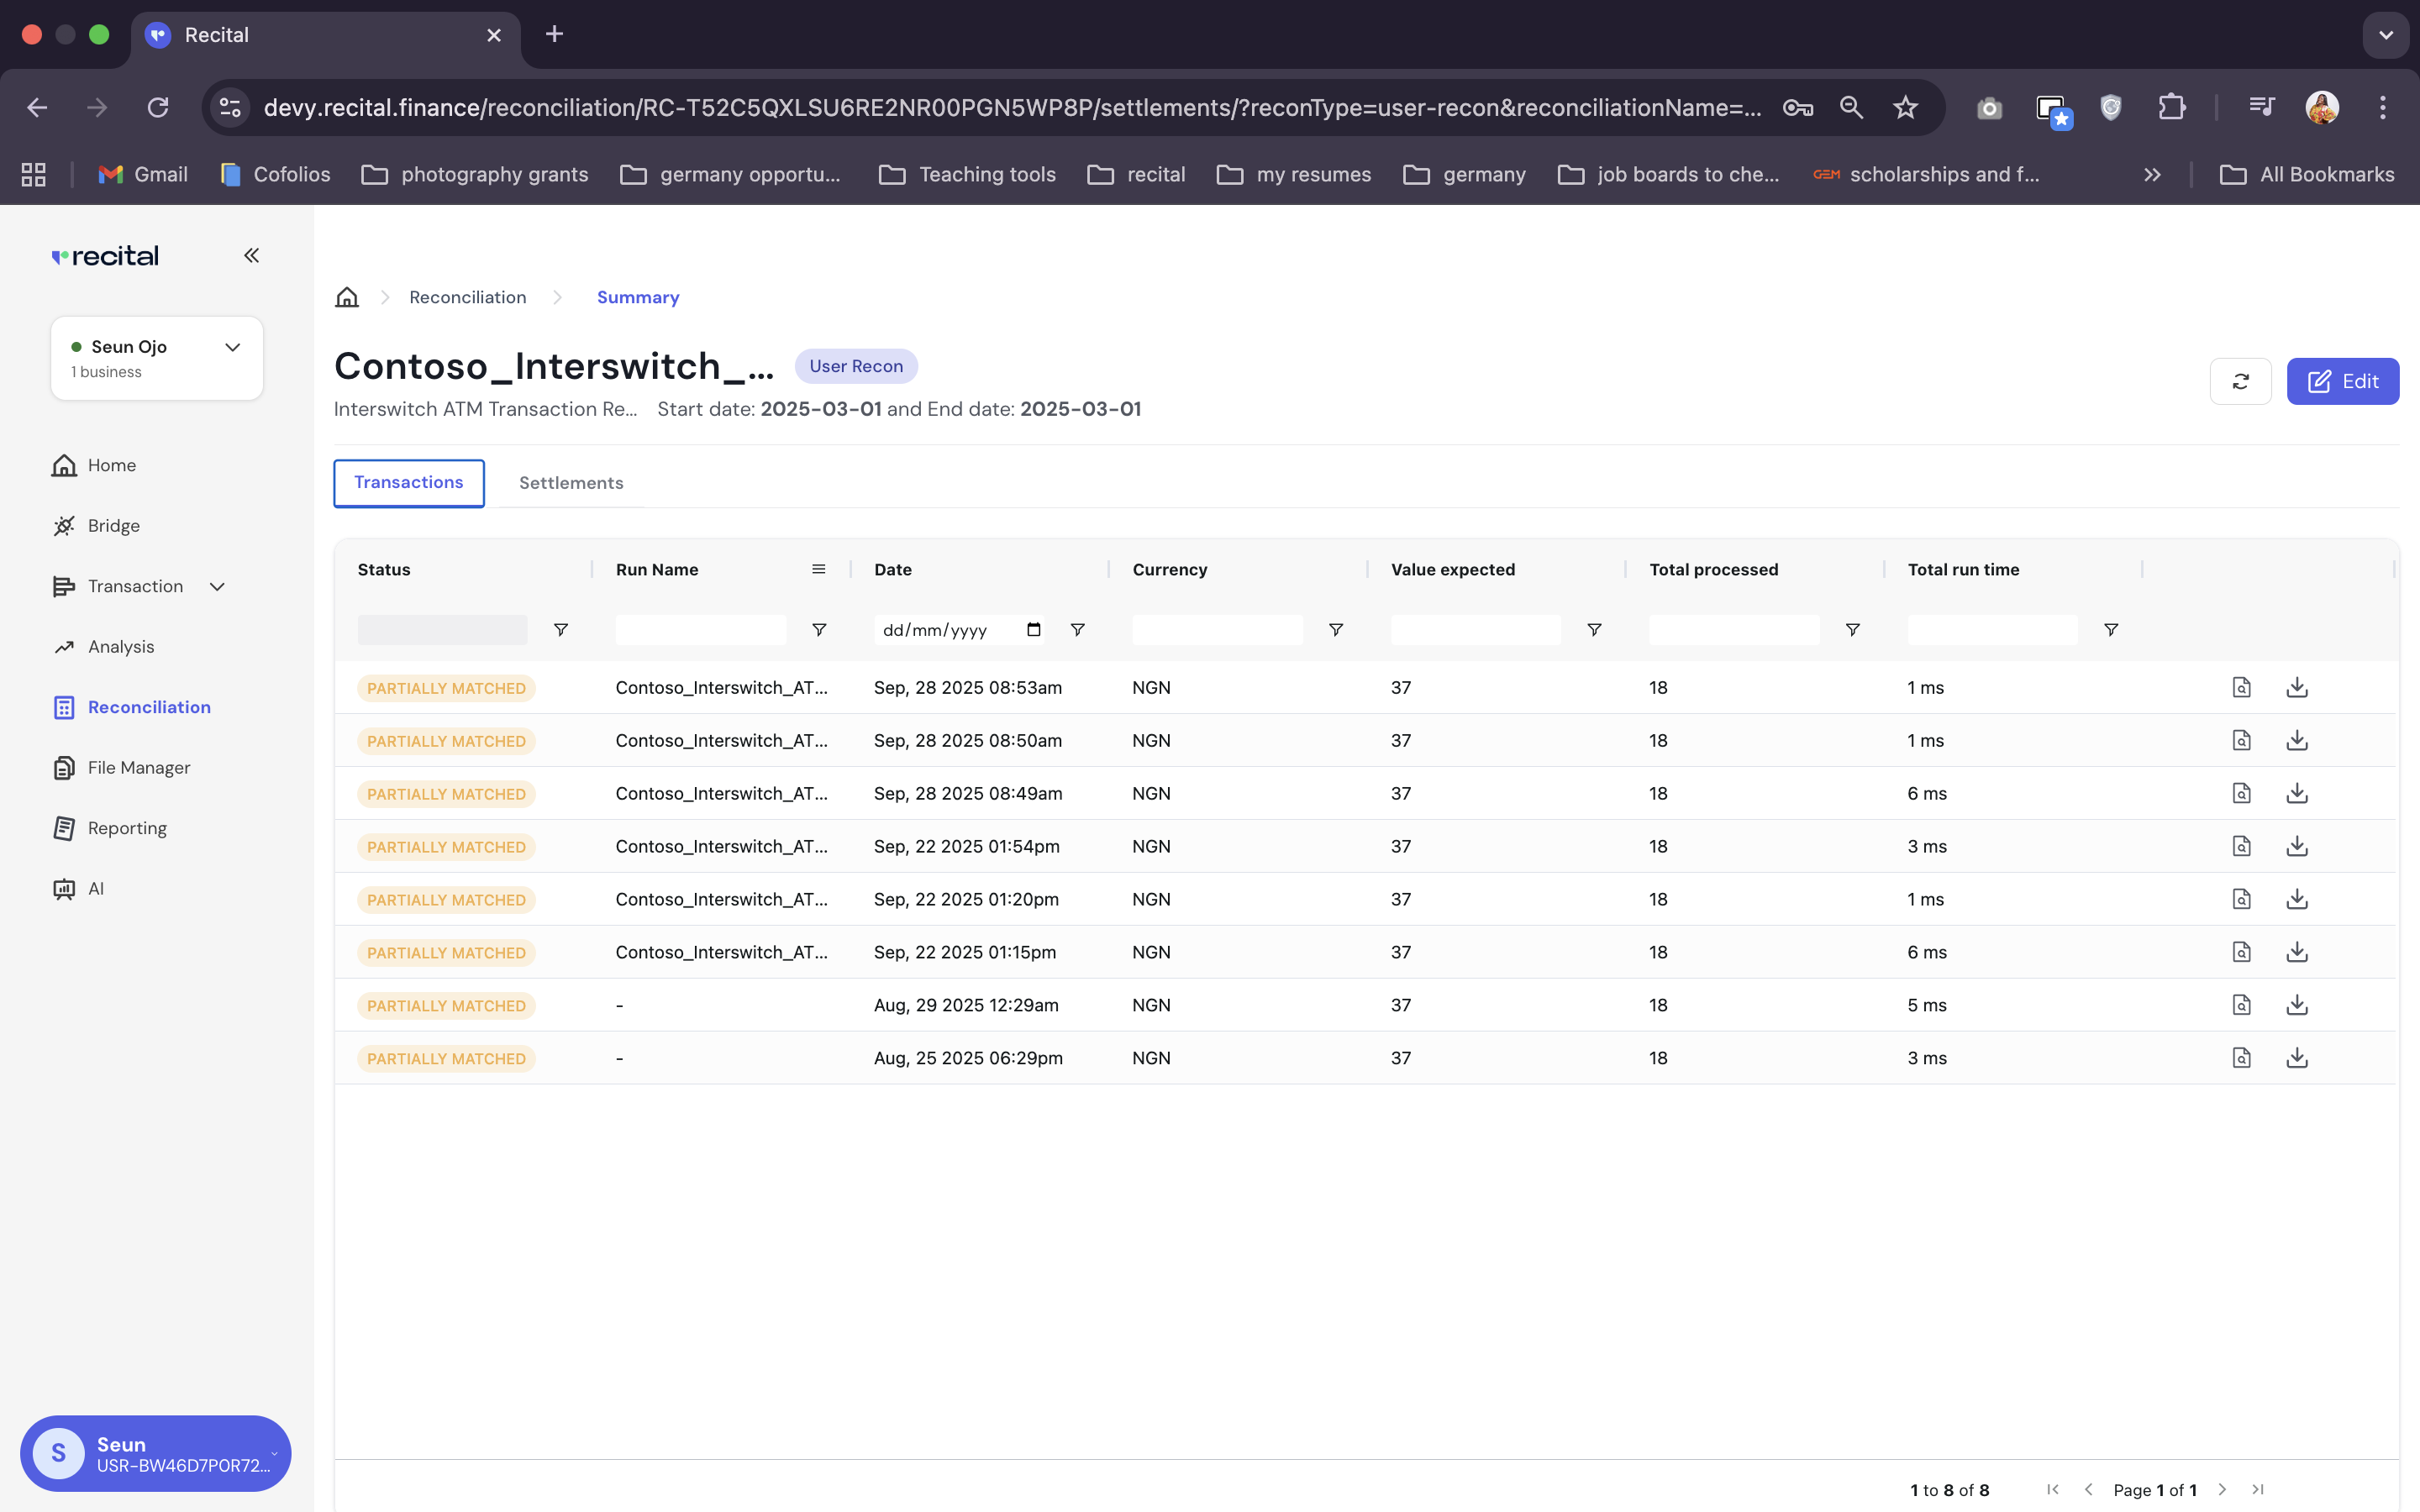Download the Sep 28 08:53am run

pos(2297,688)
